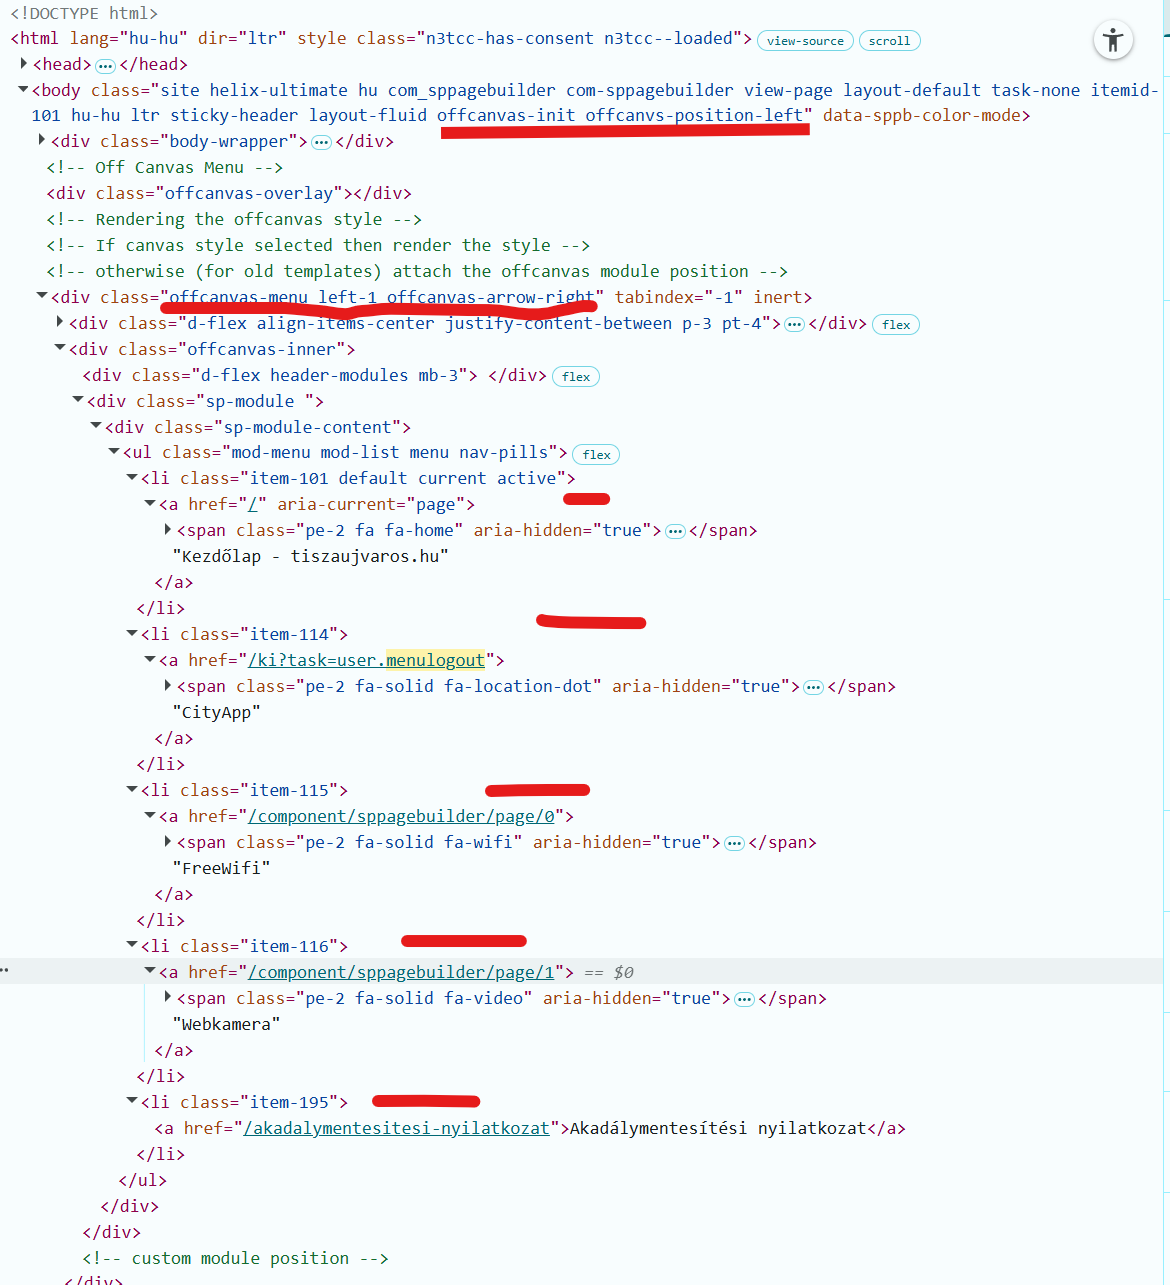Click the view-source badge on html tag
1170x1285 pixels.
(x=805, y=41)
